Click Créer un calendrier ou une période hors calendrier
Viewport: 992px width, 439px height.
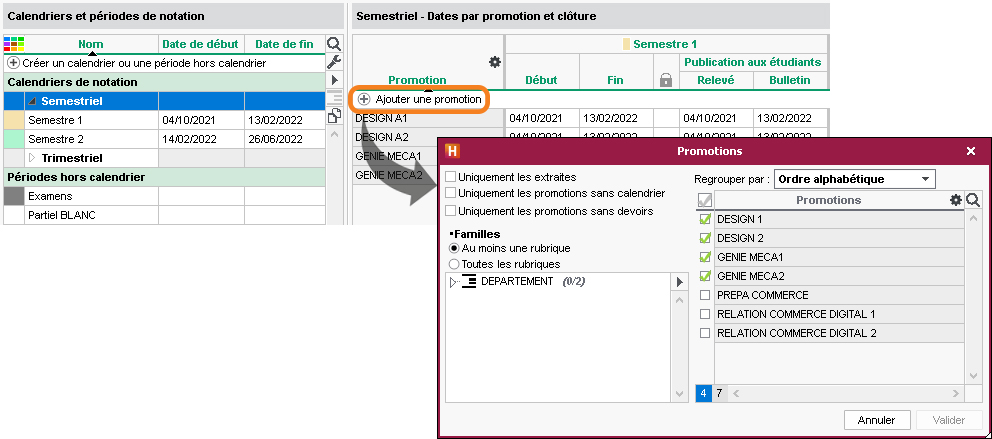pyautogui.click(x=144, y=63)
